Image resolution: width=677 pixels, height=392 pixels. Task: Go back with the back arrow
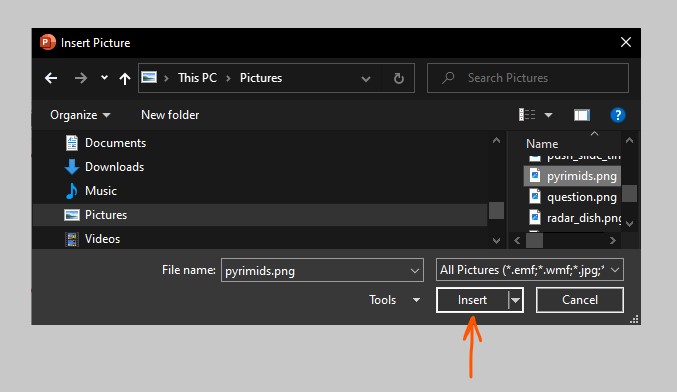point(51,78)
